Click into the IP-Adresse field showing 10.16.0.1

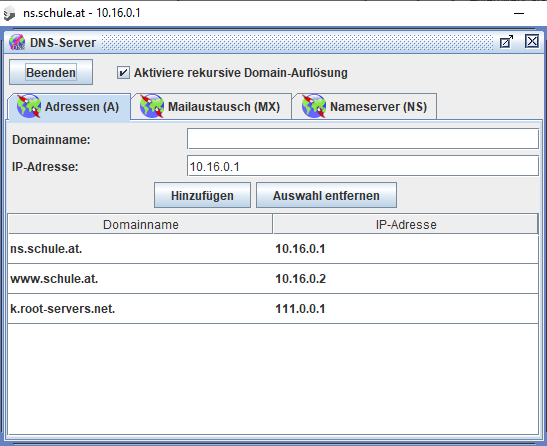pyautogui.click(x=363, y=166)
